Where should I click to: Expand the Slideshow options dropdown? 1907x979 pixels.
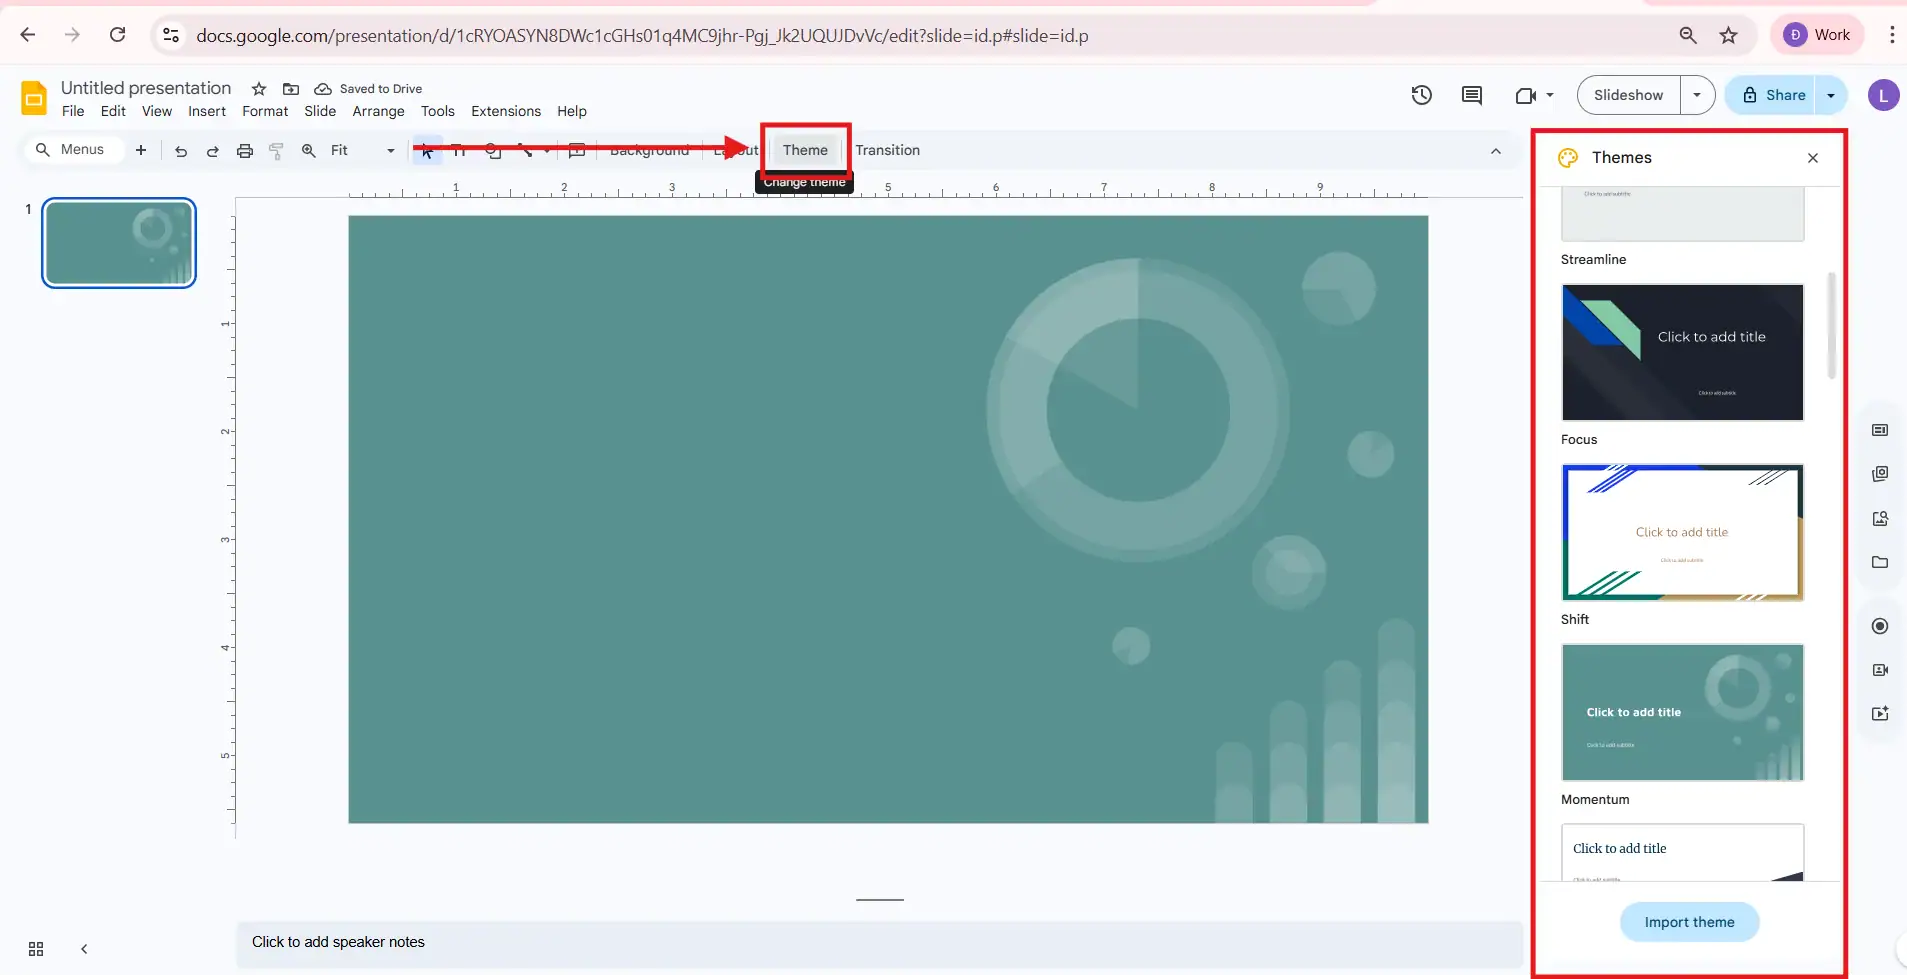(1699, 95)
